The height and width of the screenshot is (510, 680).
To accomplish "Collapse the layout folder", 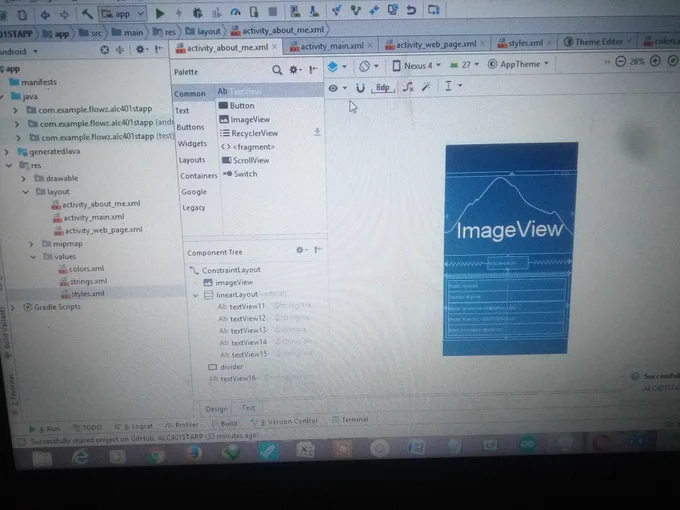I will tap(26, 192).
